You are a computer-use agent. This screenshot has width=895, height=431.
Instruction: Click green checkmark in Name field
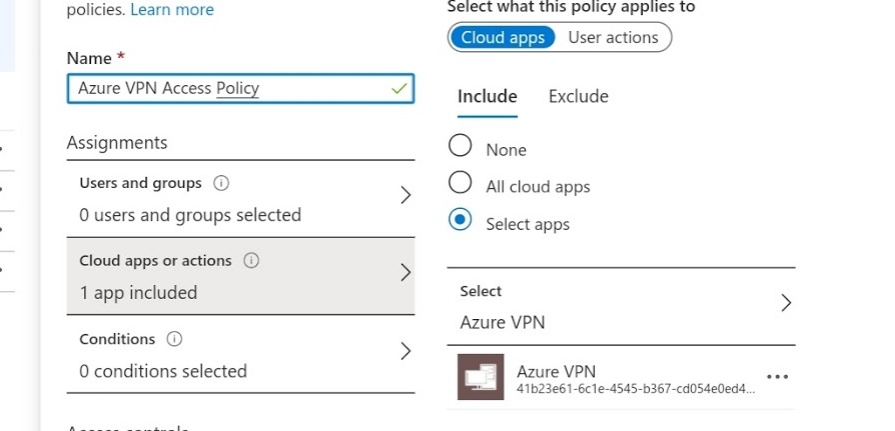click(399, 89)
